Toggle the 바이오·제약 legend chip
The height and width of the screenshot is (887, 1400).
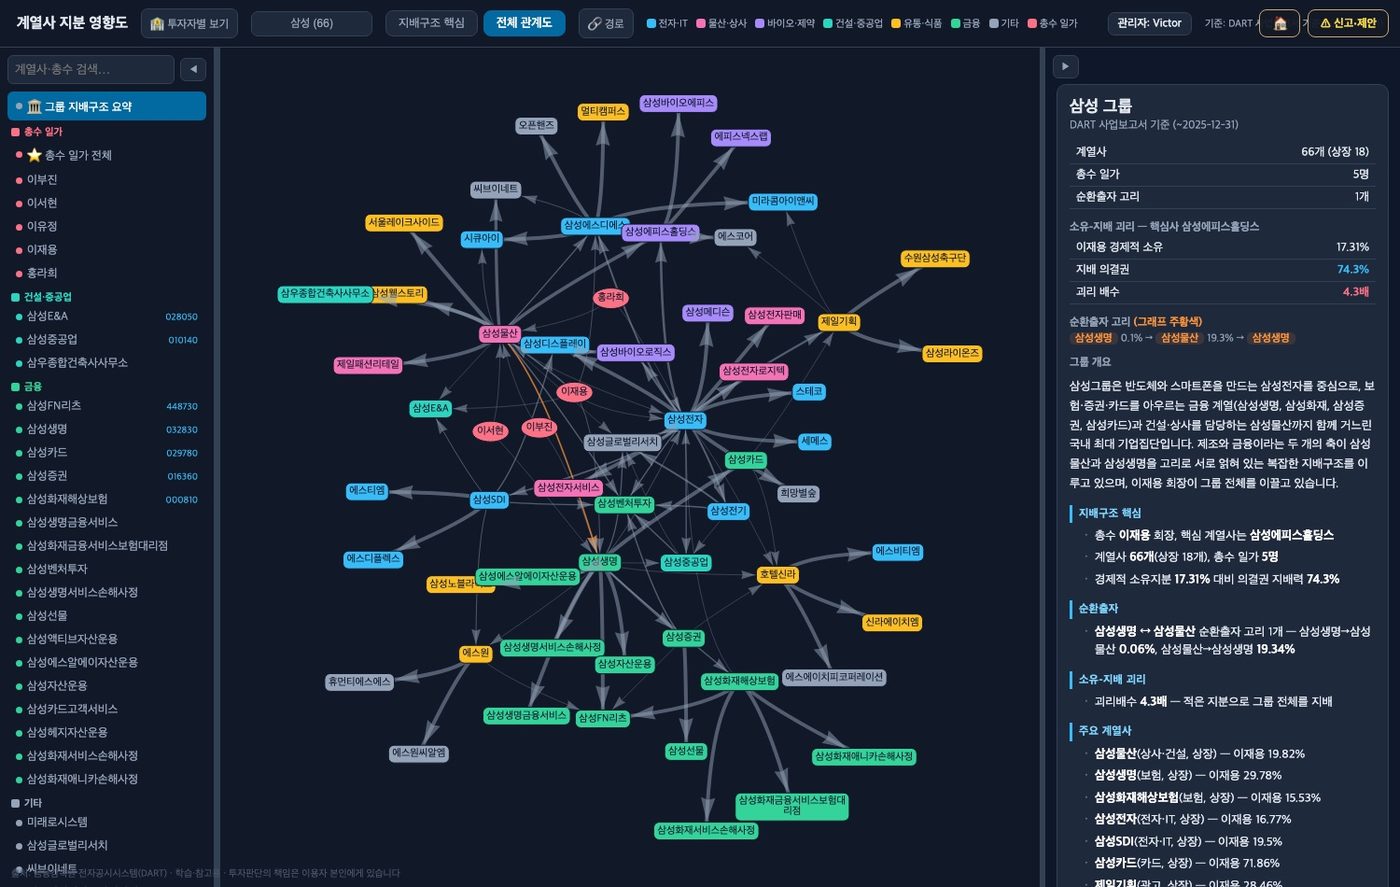[x=785, y=23]
